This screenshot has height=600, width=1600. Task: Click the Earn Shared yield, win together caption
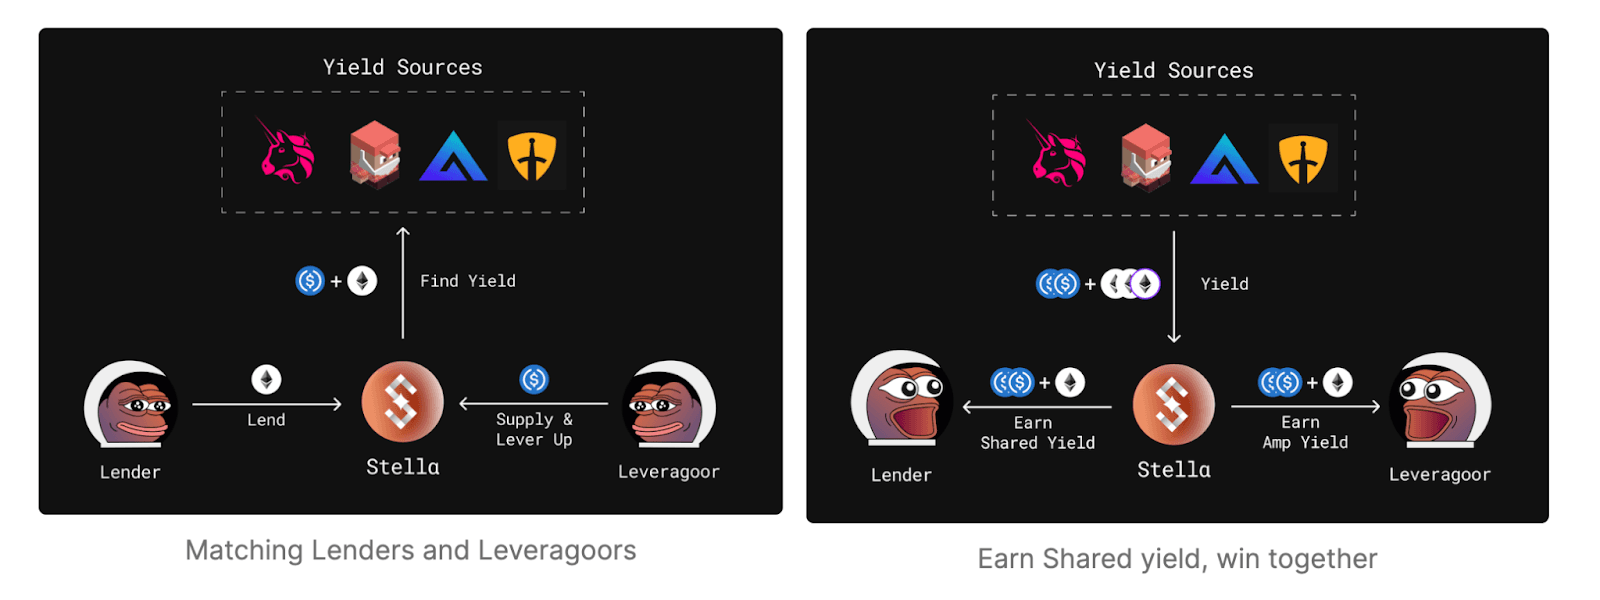click(1177, 558)
